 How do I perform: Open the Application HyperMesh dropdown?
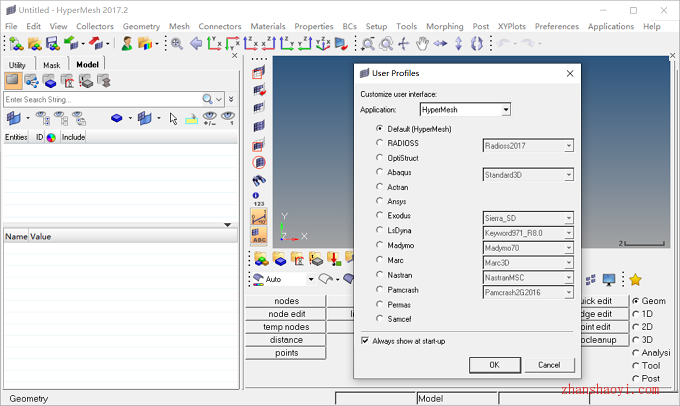(465, 110)
